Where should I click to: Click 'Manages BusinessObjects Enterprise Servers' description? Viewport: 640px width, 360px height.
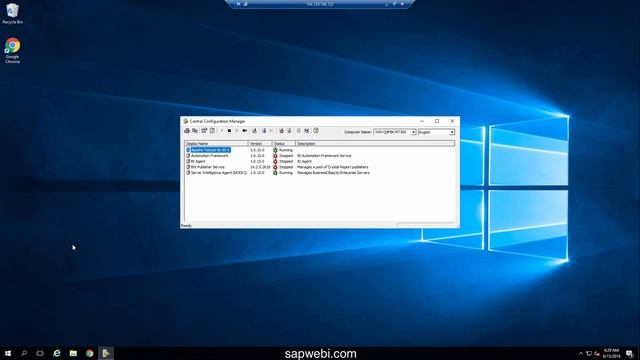[x=333, y=173]
